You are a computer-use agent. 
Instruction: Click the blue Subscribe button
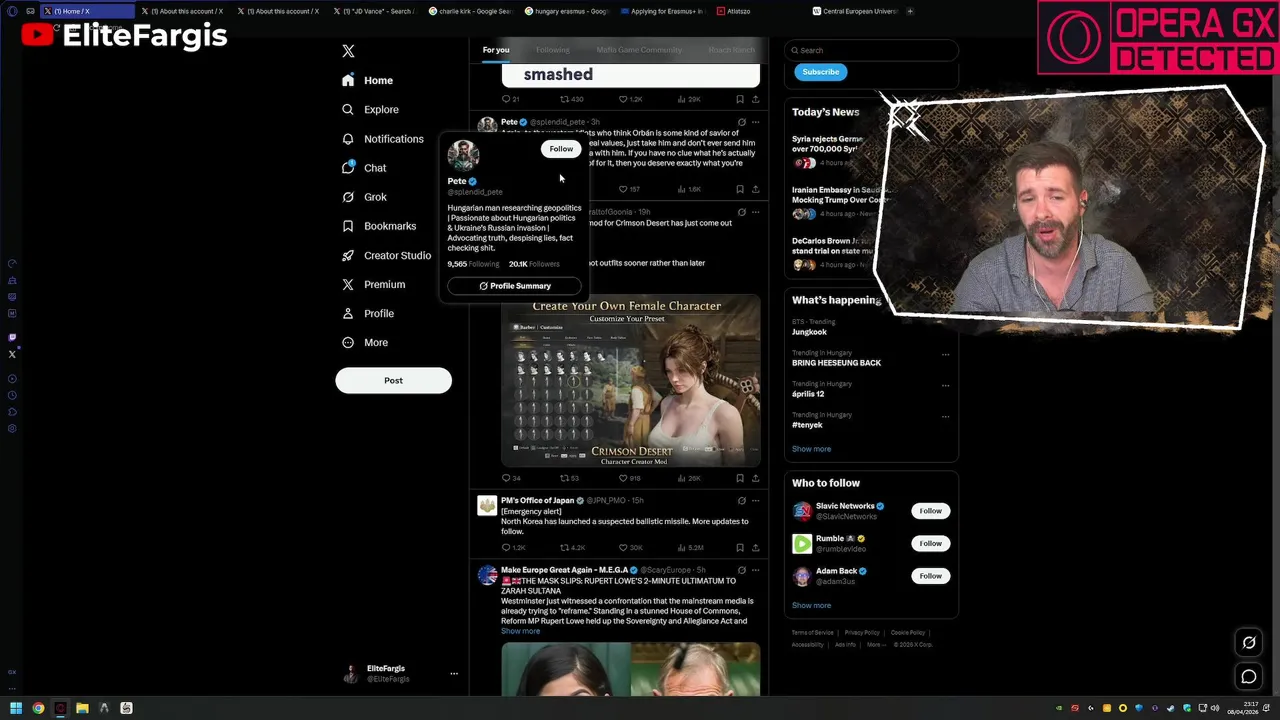coord(820,72)
